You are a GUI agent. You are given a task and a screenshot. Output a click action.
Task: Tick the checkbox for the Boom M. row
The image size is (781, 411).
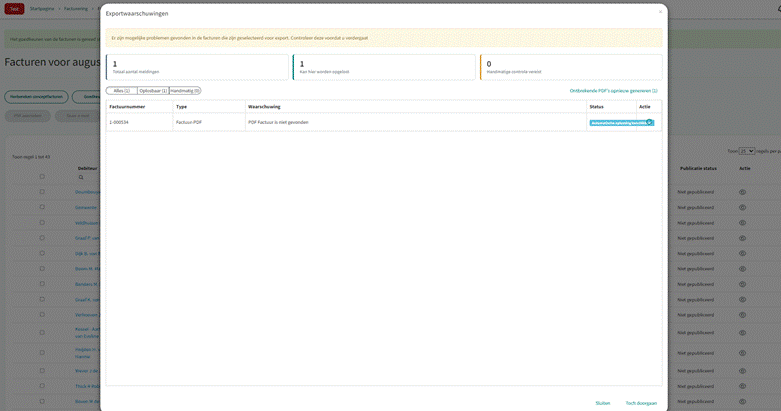pyautogui.click(x=42, y=269)
